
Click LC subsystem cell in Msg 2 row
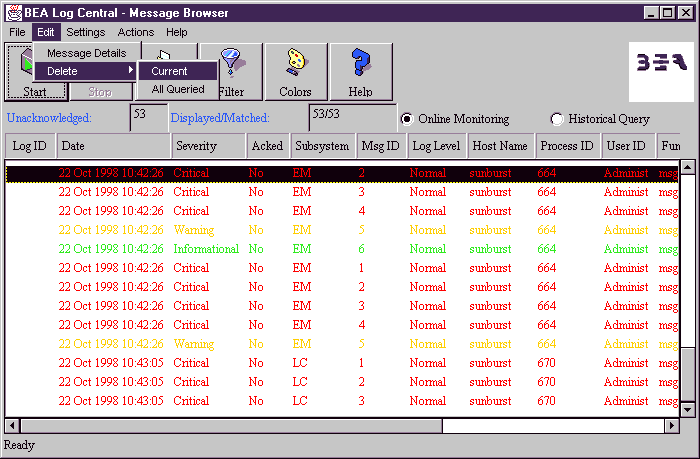[300, 382]
